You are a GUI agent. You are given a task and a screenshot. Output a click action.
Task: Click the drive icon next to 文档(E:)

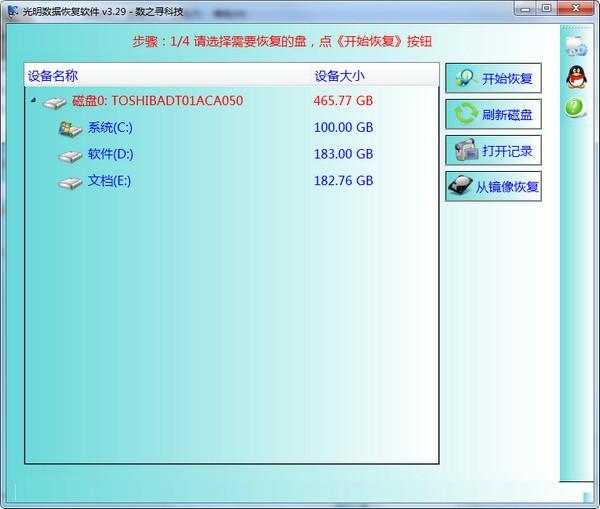tap(70, 183)
